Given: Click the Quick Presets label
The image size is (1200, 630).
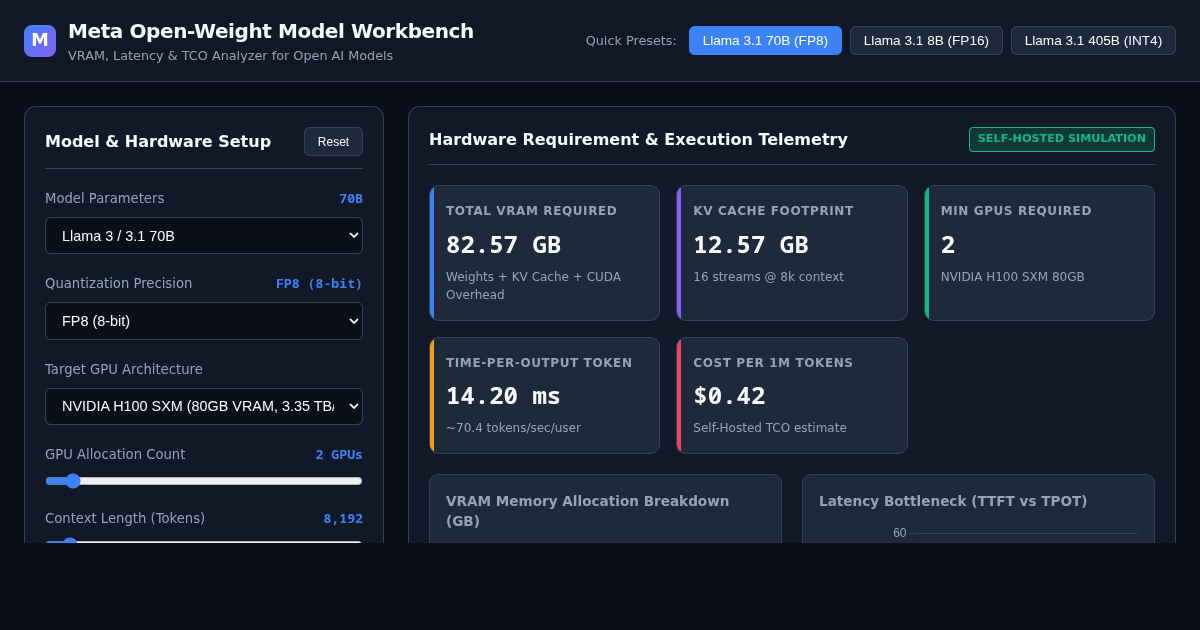Looking at the screenshot, I should click(631, 41).
